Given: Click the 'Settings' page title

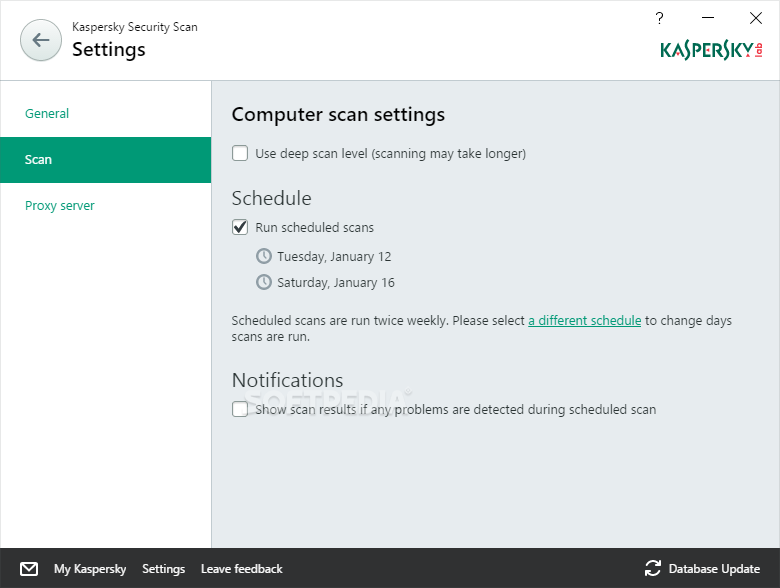Looking at the screenshot, I should point(109,49).
